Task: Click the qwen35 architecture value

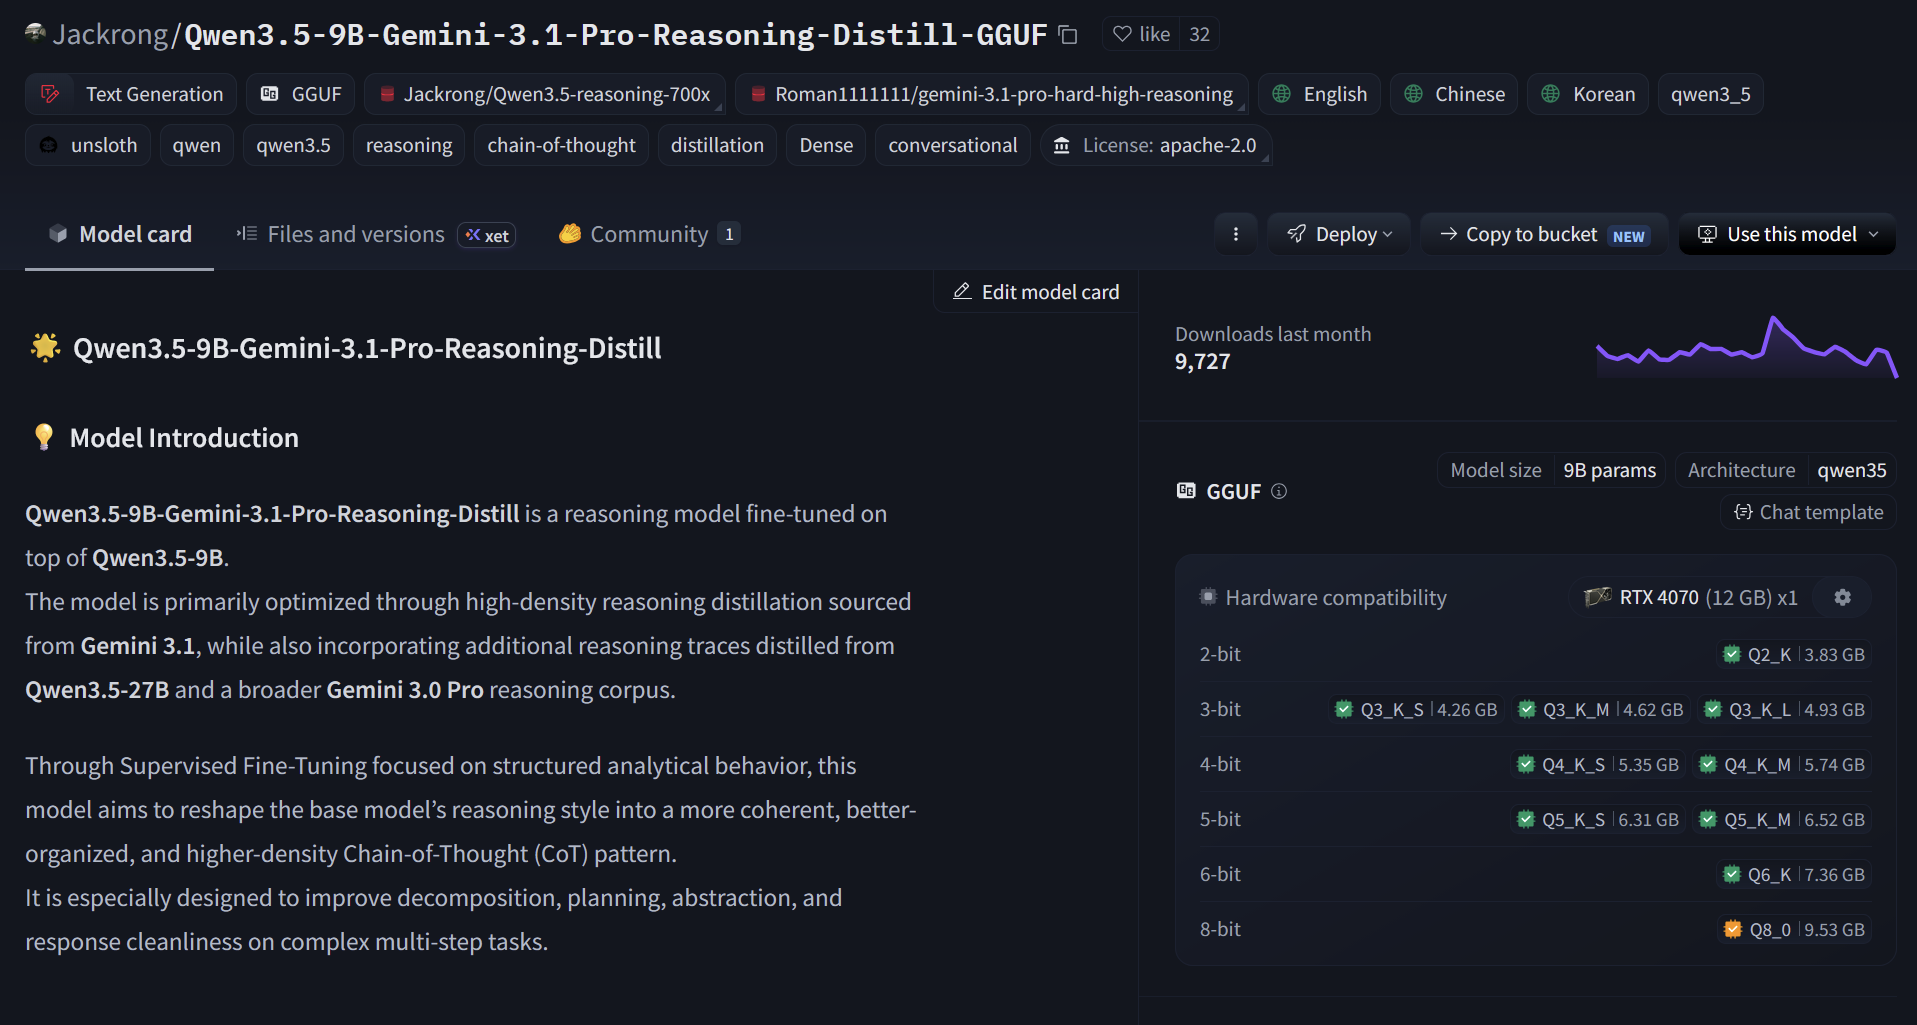Action: [x=1851, y=470]
